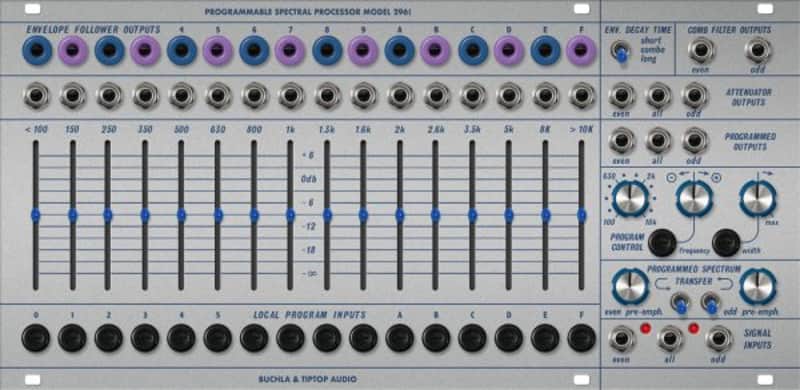
Task: Click the 'LOCAL PROGRAM INPUTS' label
Action: [x=309, y=315]
